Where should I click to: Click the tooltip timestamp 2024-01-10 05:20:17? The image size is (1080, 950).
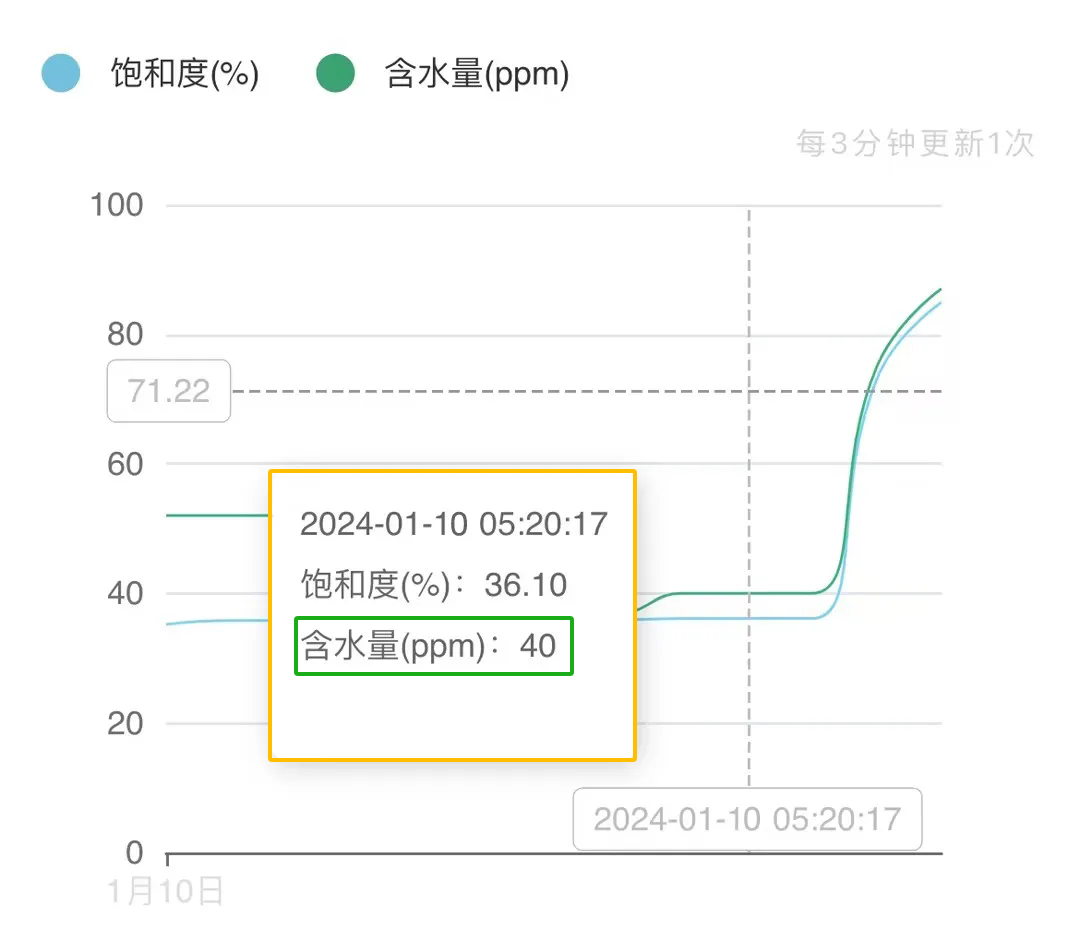pos(454,523)
